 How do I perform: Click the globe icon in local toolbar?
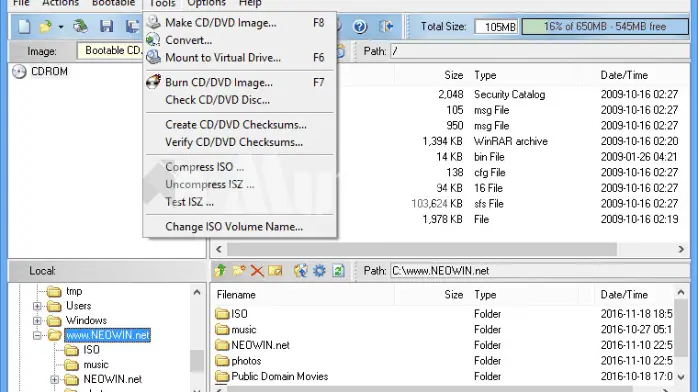coord(300,271)
